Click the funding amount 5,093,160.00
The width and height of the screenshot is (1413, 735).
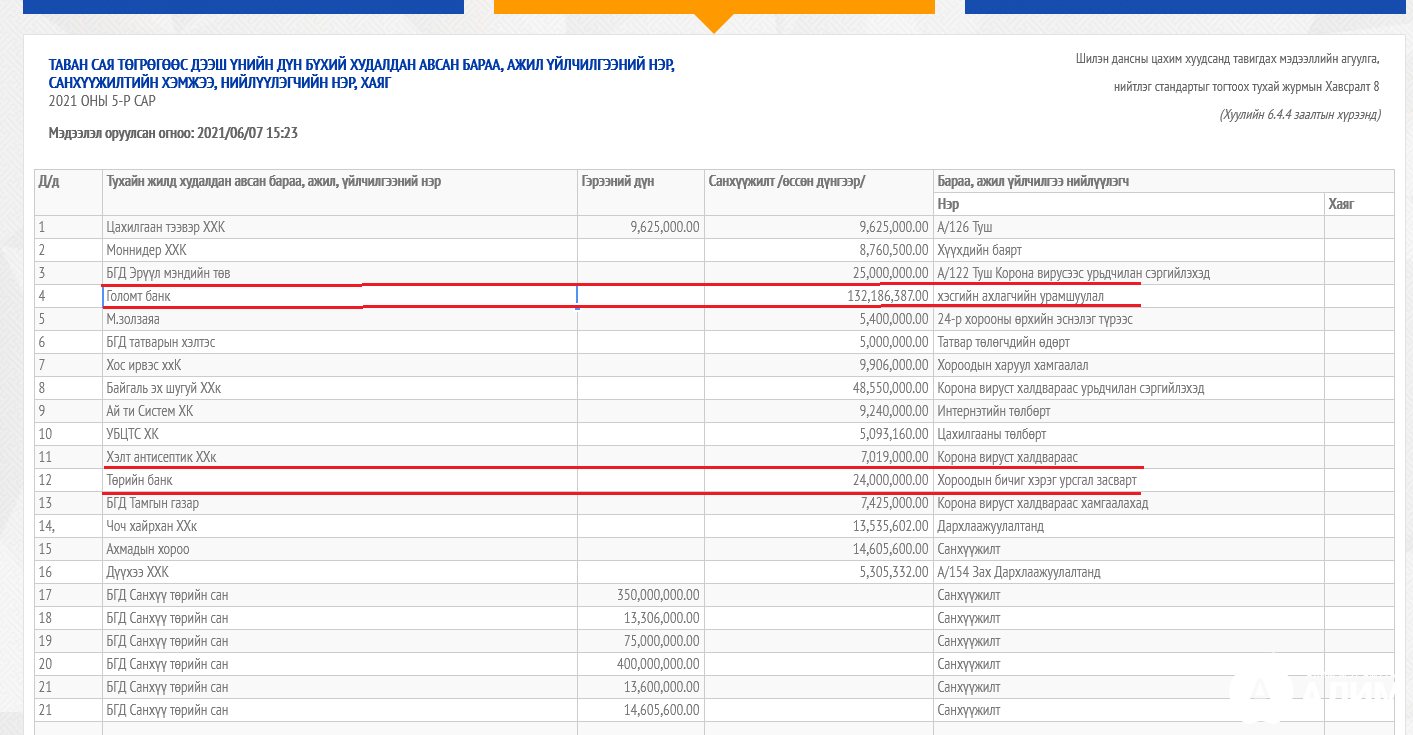tap(894, 434)
